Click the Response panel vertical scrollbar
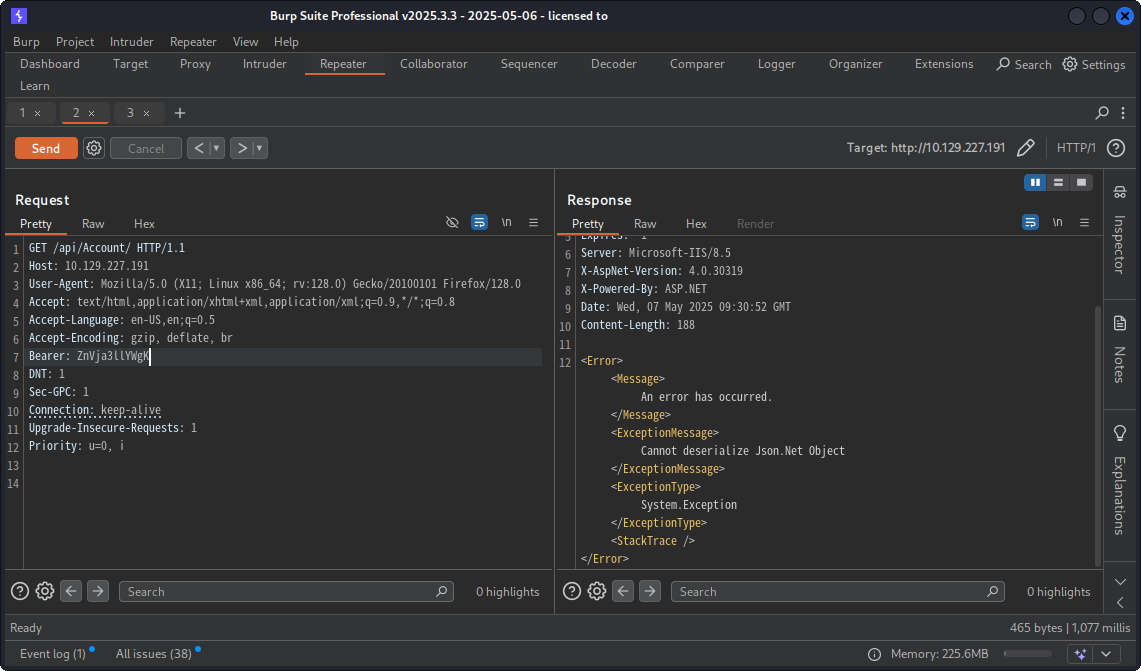The height and width of the screenshot is (671, 1141). [1098, 430]
